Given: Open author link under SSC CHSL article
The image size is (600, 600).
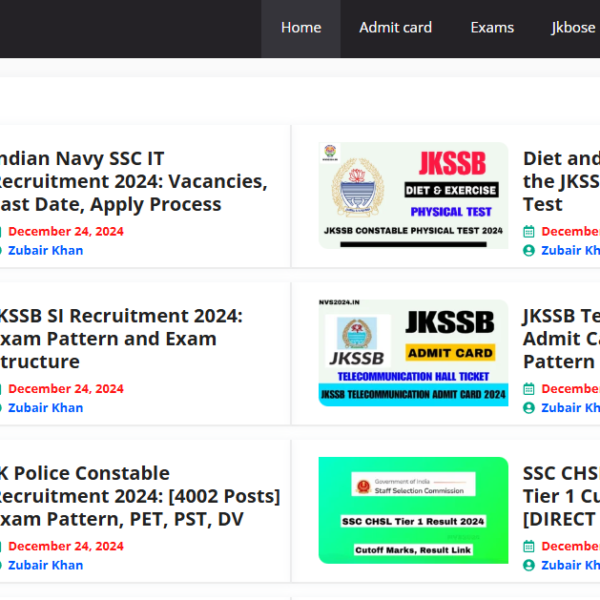Looking at the screenshot, I should pos(571,565).
